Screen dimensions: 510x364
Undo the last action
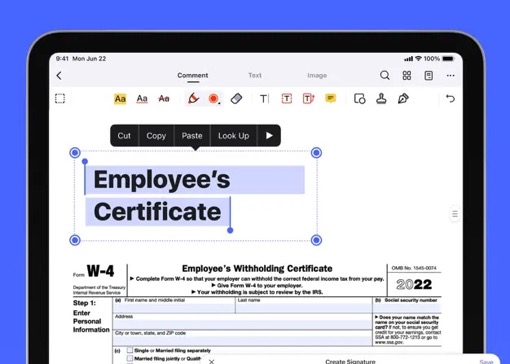[450, 99]
